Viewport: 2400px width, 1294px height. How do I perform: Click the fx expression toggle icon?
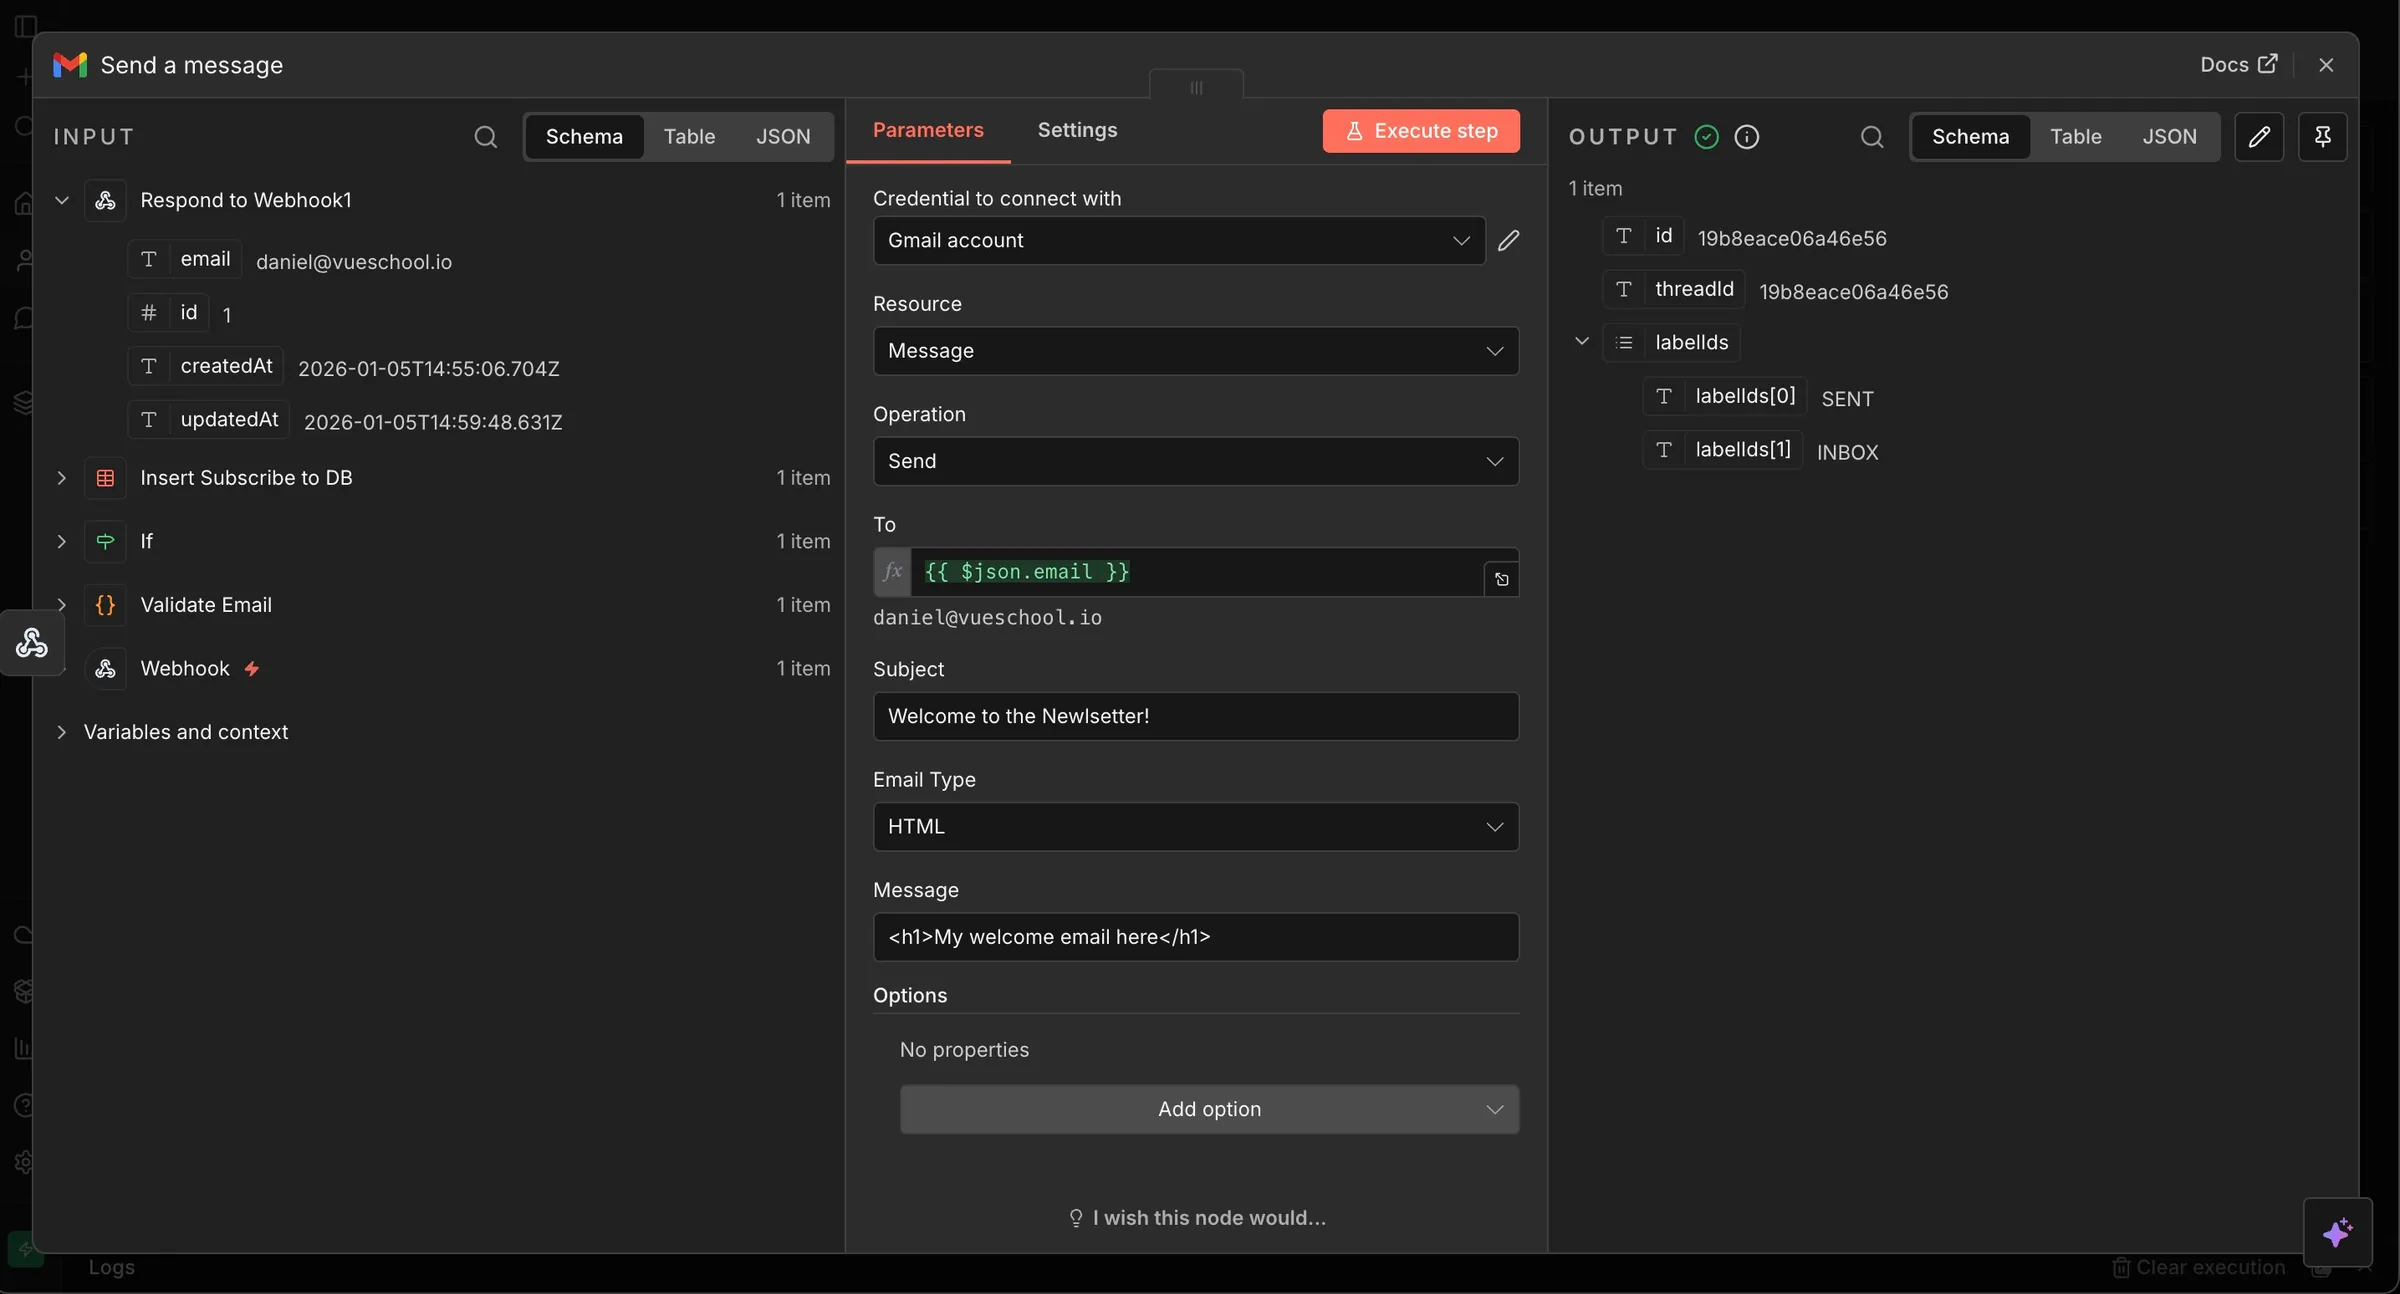(x=892, y=572)
